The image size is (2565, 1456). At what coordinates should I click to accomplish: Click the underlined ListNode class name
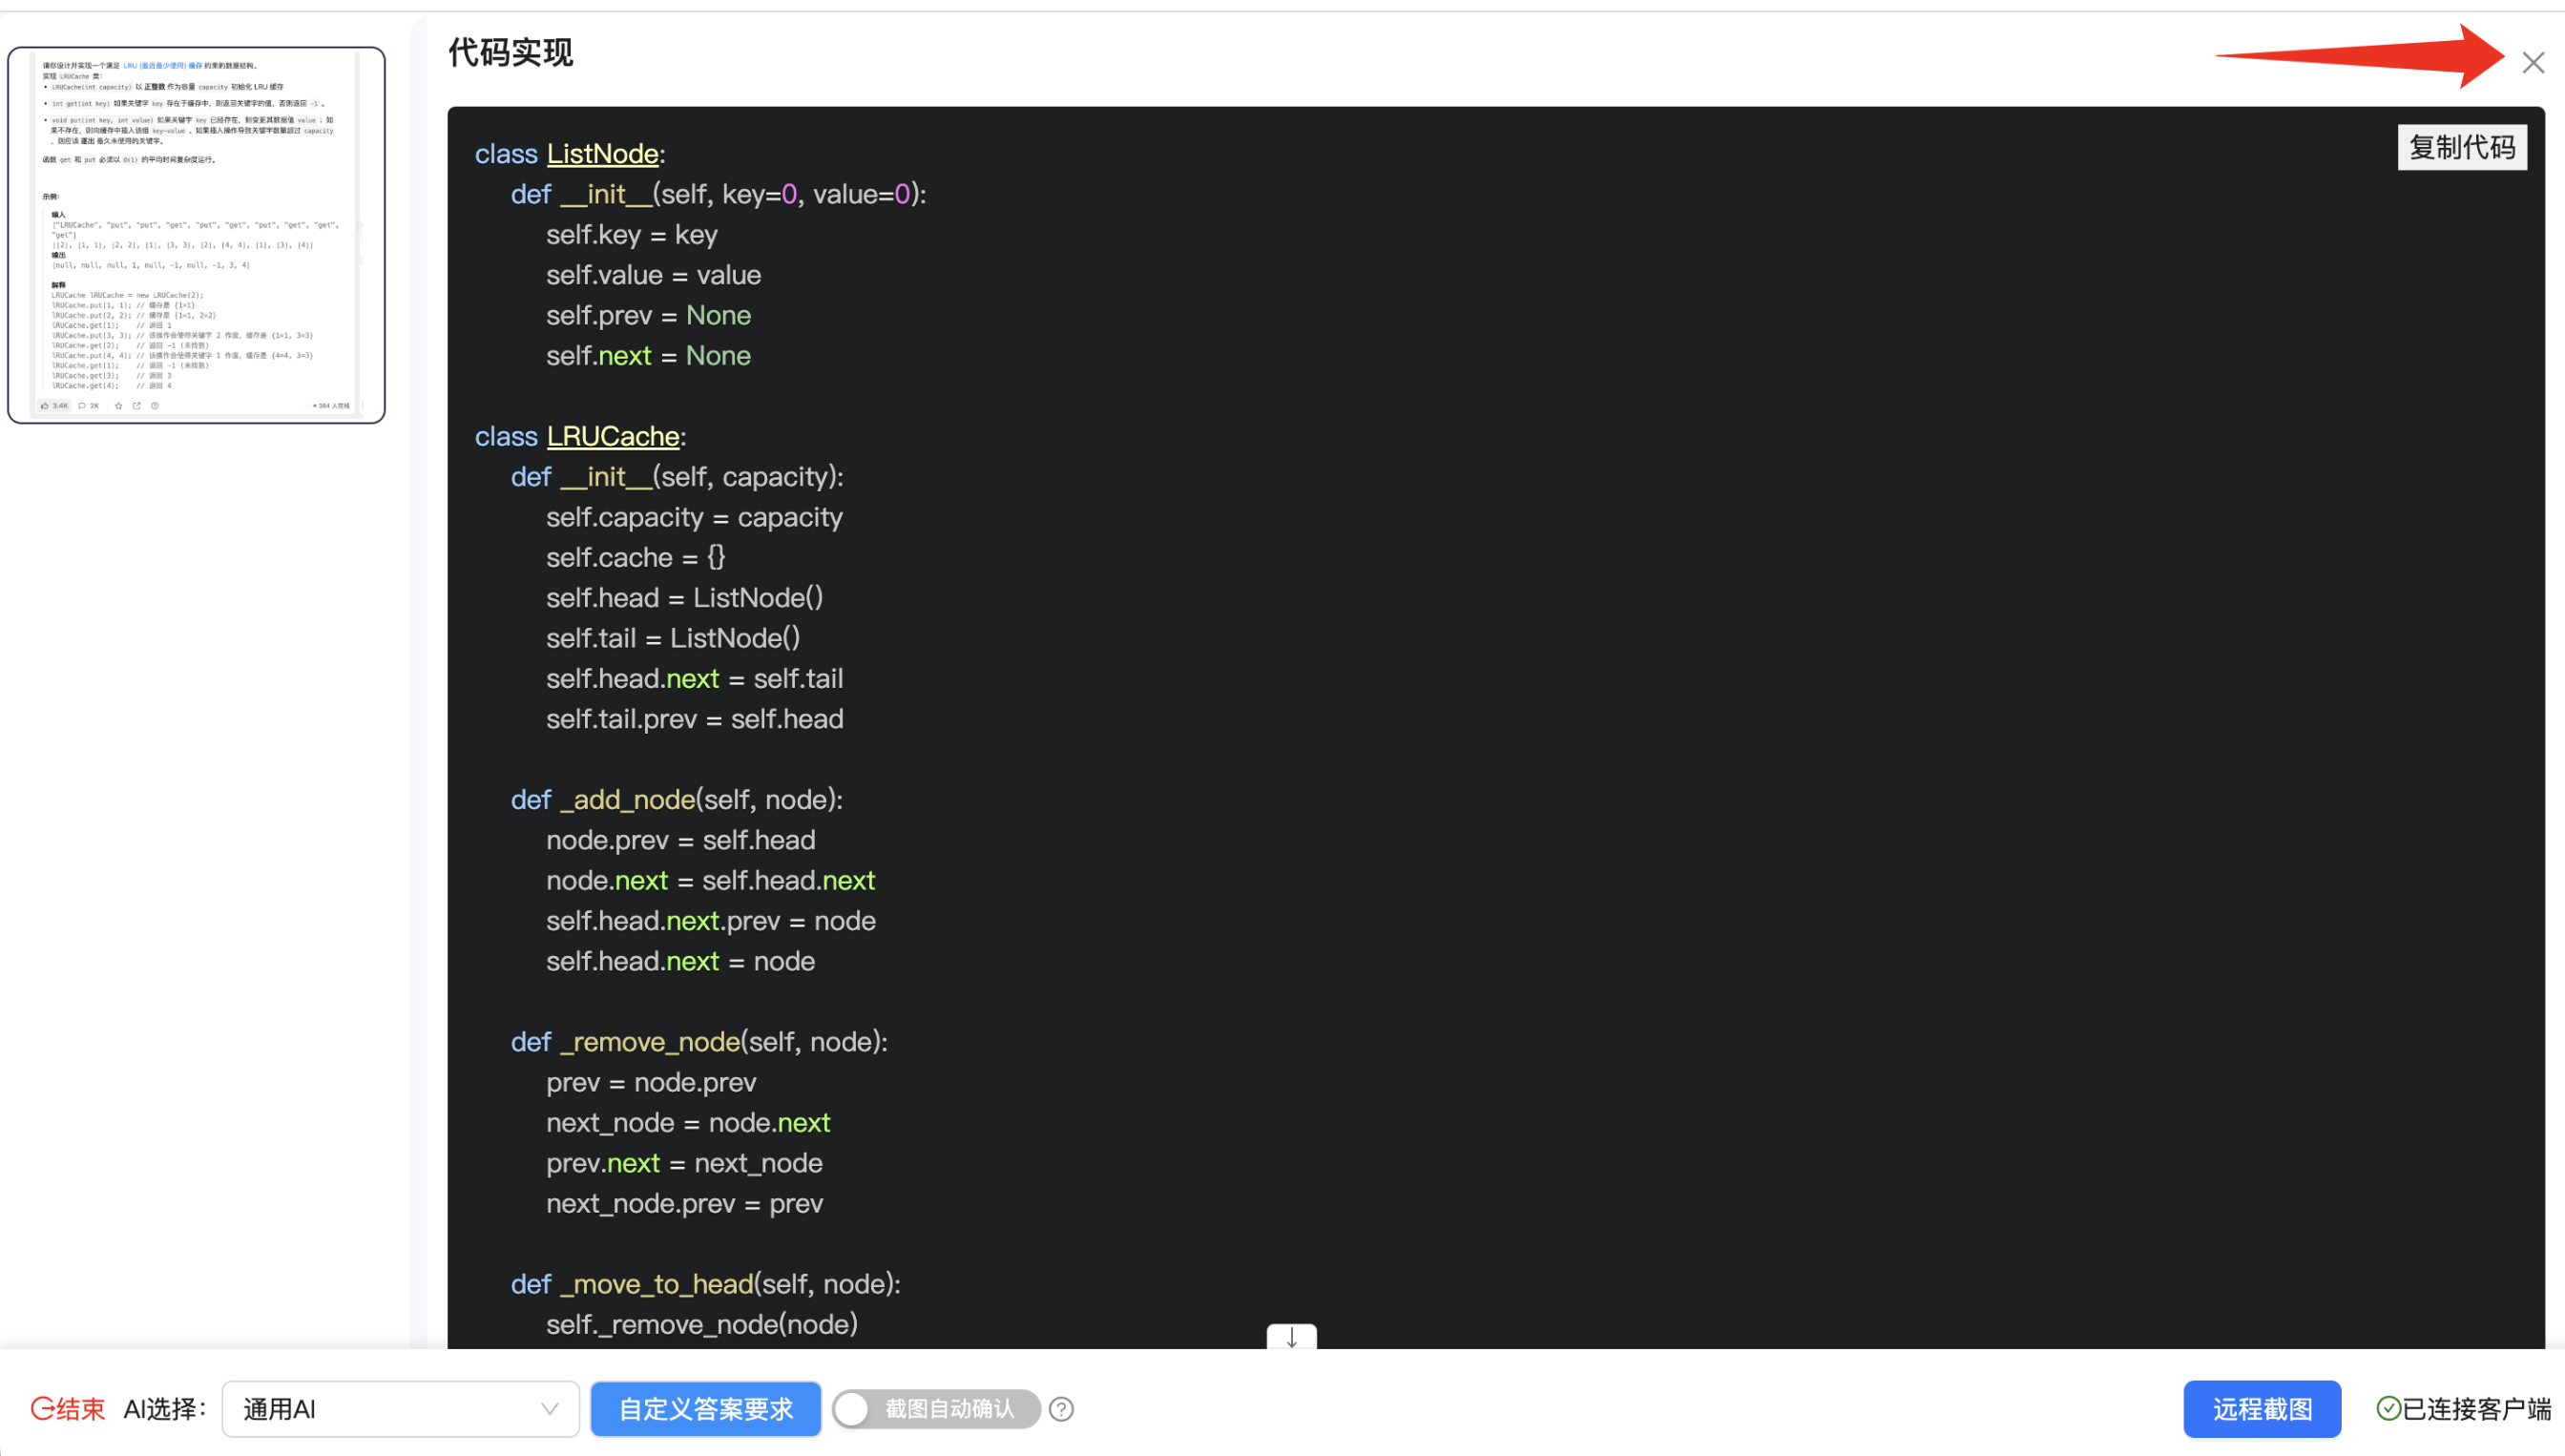(x=602, y=154)
